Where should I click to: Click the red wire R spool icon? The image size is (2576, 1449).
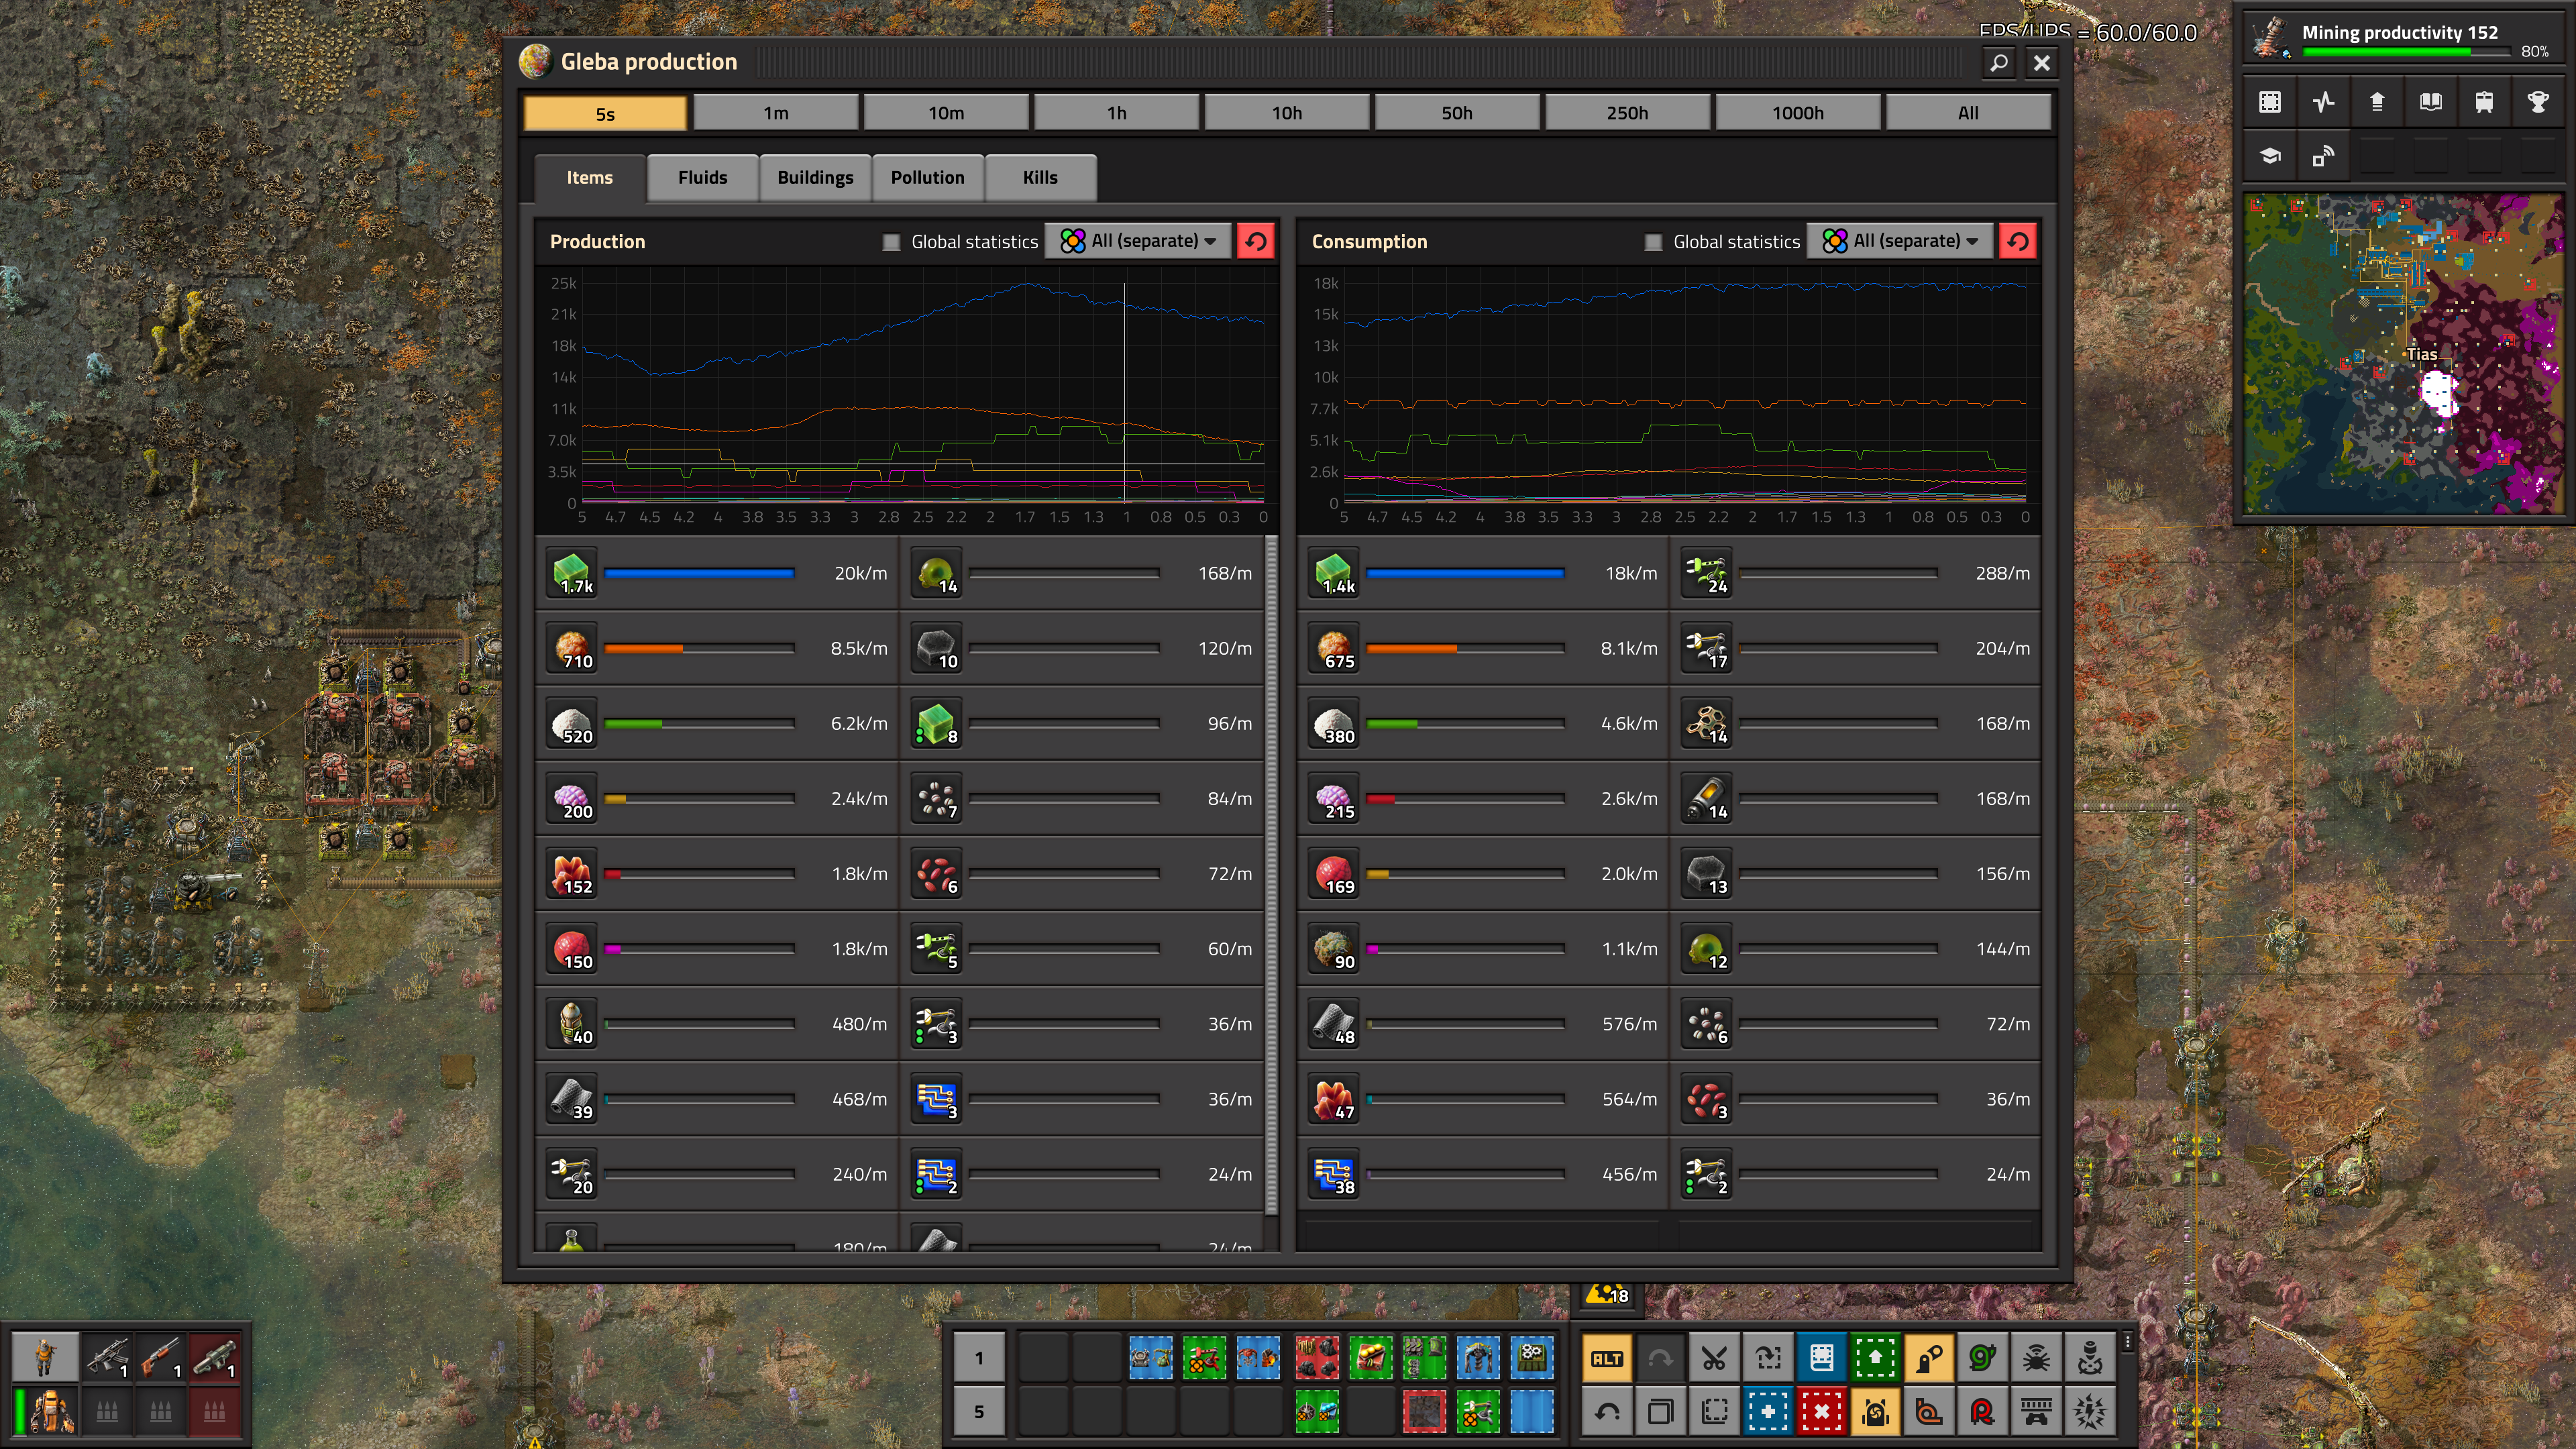(1982, 1412)
